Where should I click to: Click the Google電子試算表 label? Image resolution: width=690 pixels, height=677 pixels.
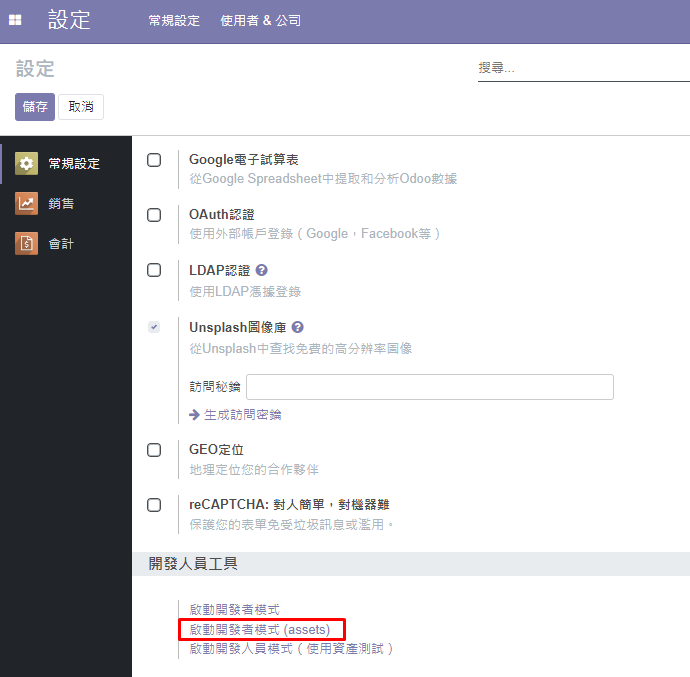click(x=244, y=160)
